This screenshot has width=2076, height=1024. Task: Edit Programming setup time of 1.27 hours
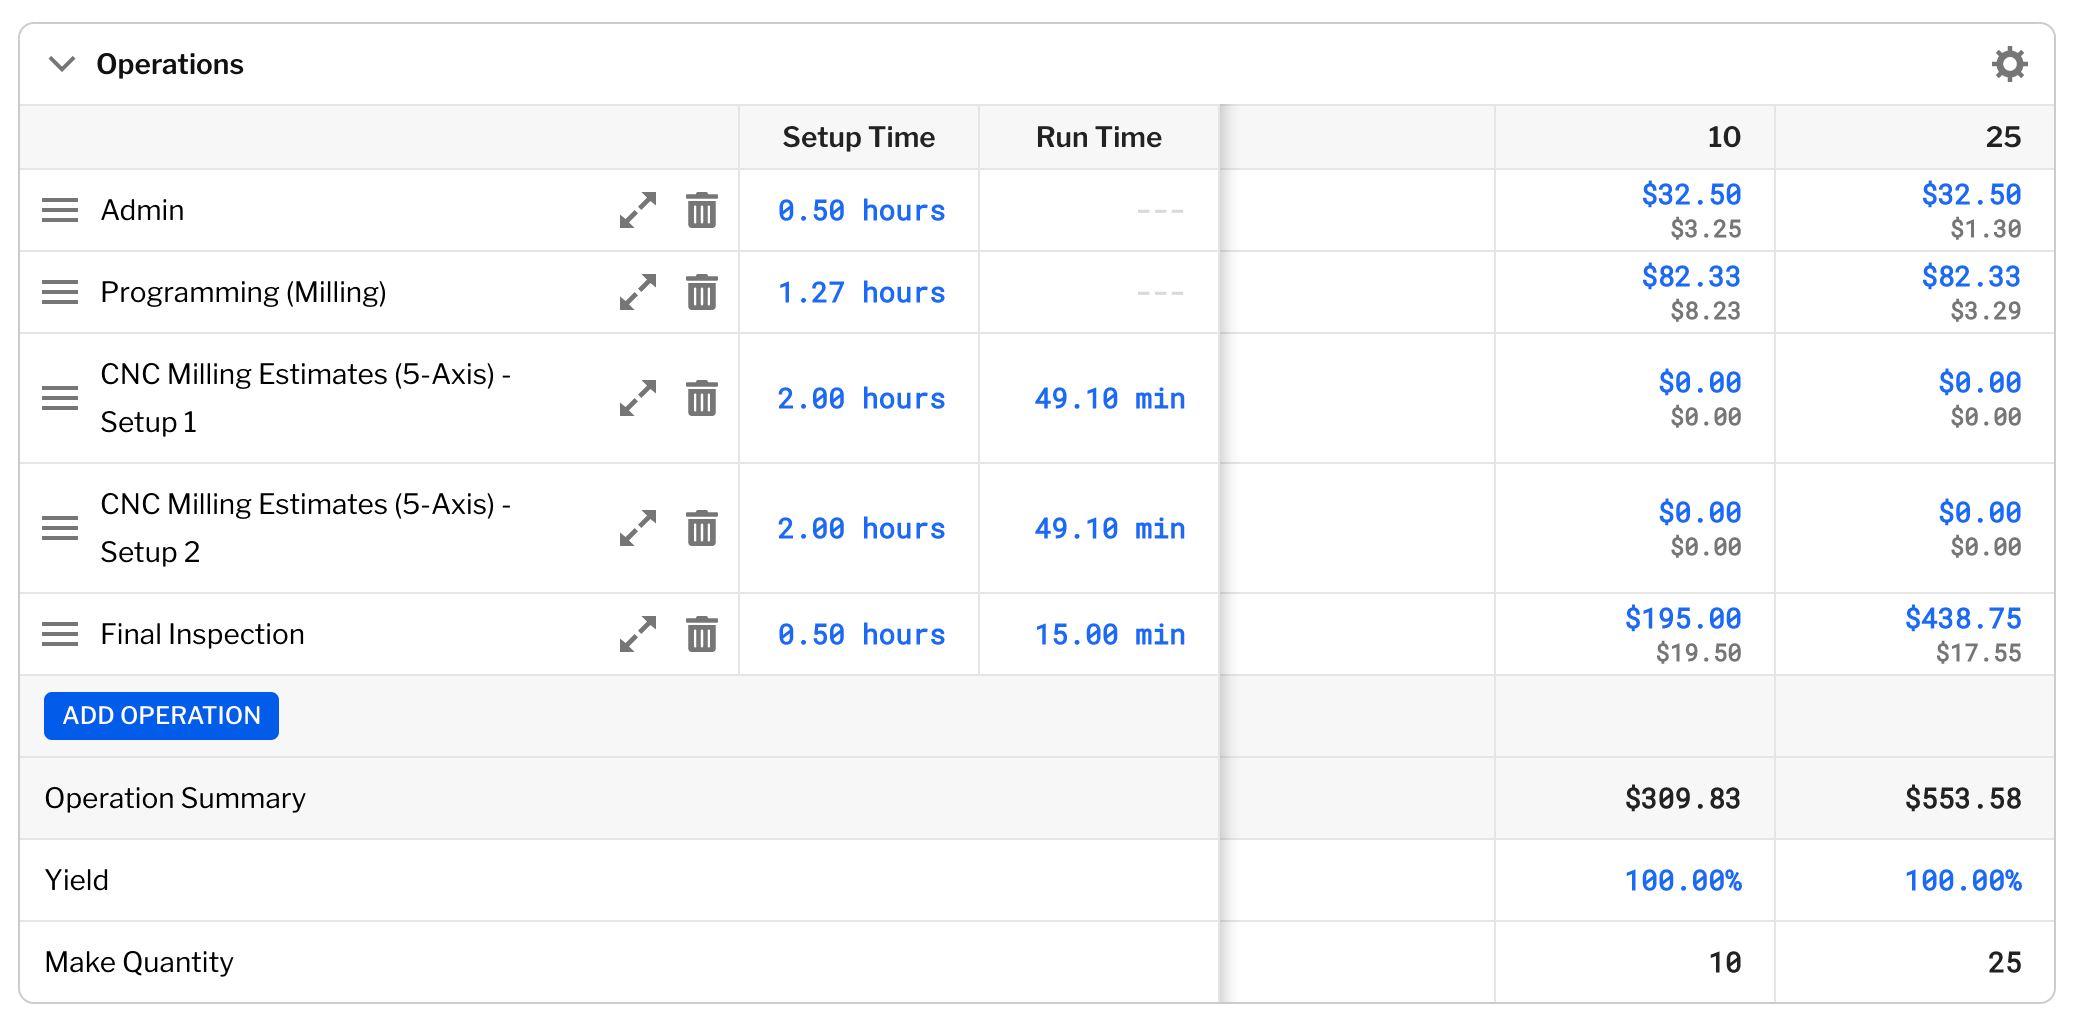tap(861, 292)
